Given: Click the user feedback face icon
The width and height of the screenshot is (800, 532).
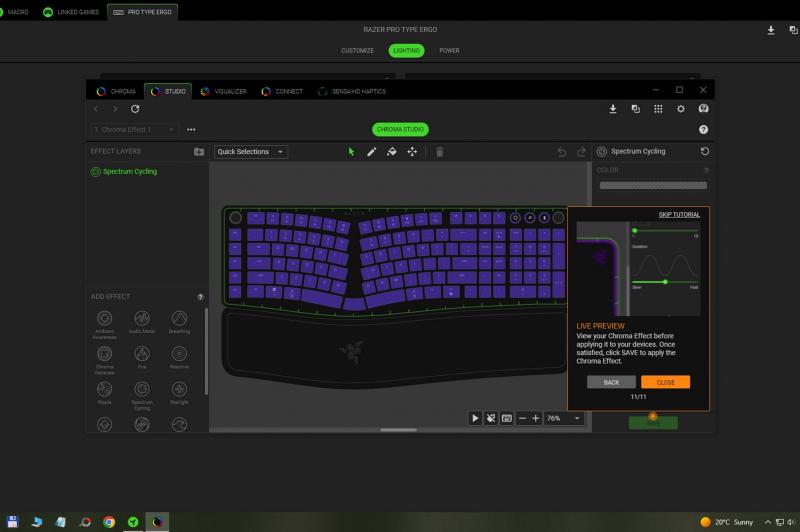Looking at the screenshot, I should click(x=703, y=109).
